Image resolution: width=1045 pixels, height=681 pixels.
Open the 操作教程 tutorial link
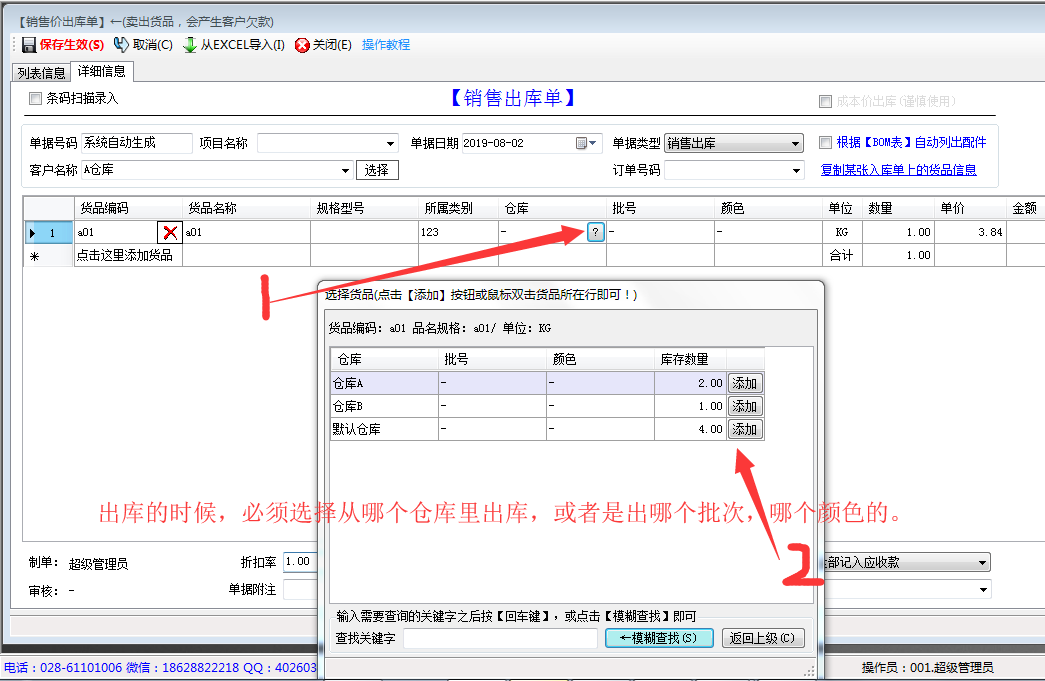coord(386,45)
